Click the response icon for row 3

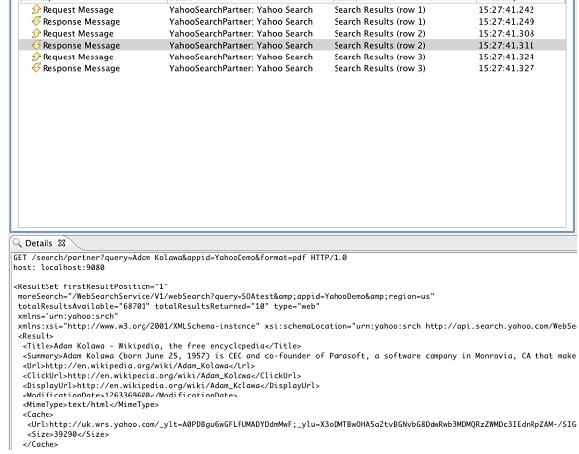36,68
